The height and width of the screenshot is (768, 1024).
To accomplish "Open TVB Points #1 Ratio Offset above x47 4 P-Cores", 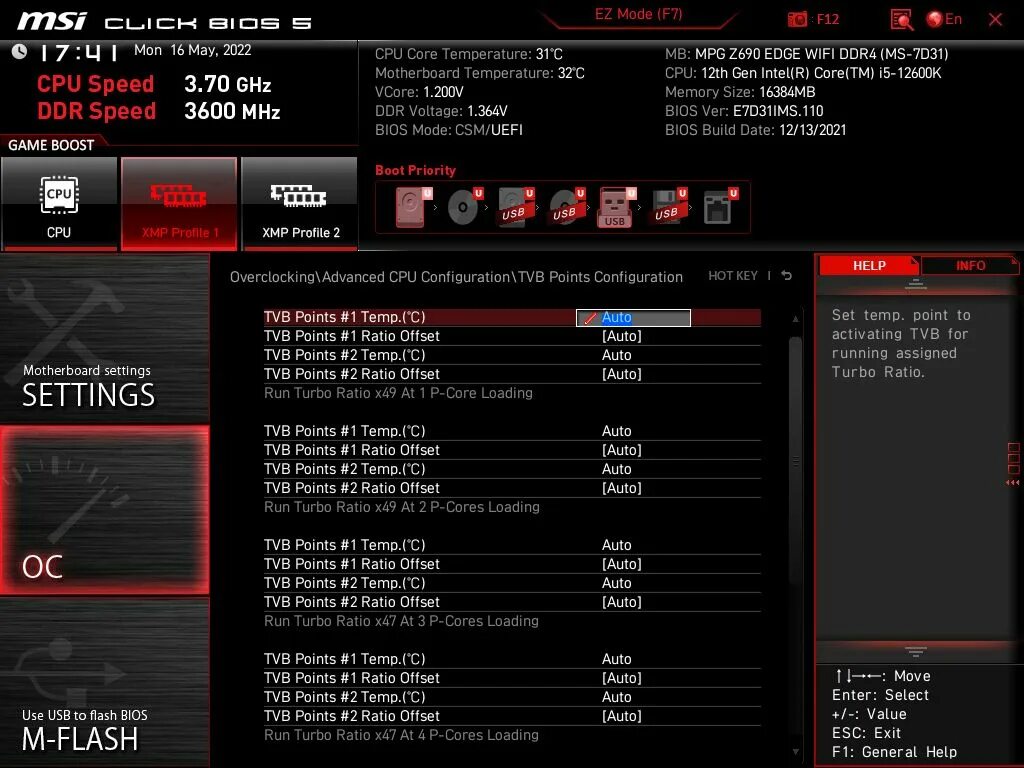I will click(512, 678).
